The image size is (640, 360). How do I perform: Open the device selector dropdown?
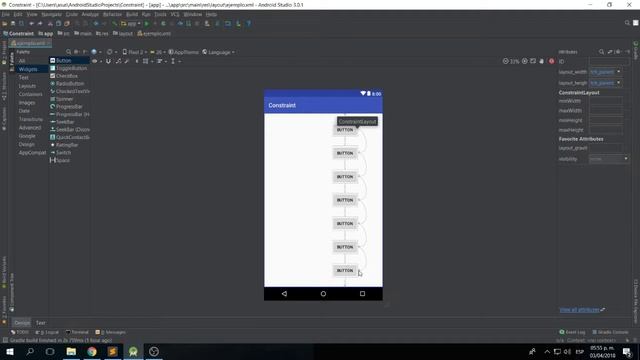point(134,52)
